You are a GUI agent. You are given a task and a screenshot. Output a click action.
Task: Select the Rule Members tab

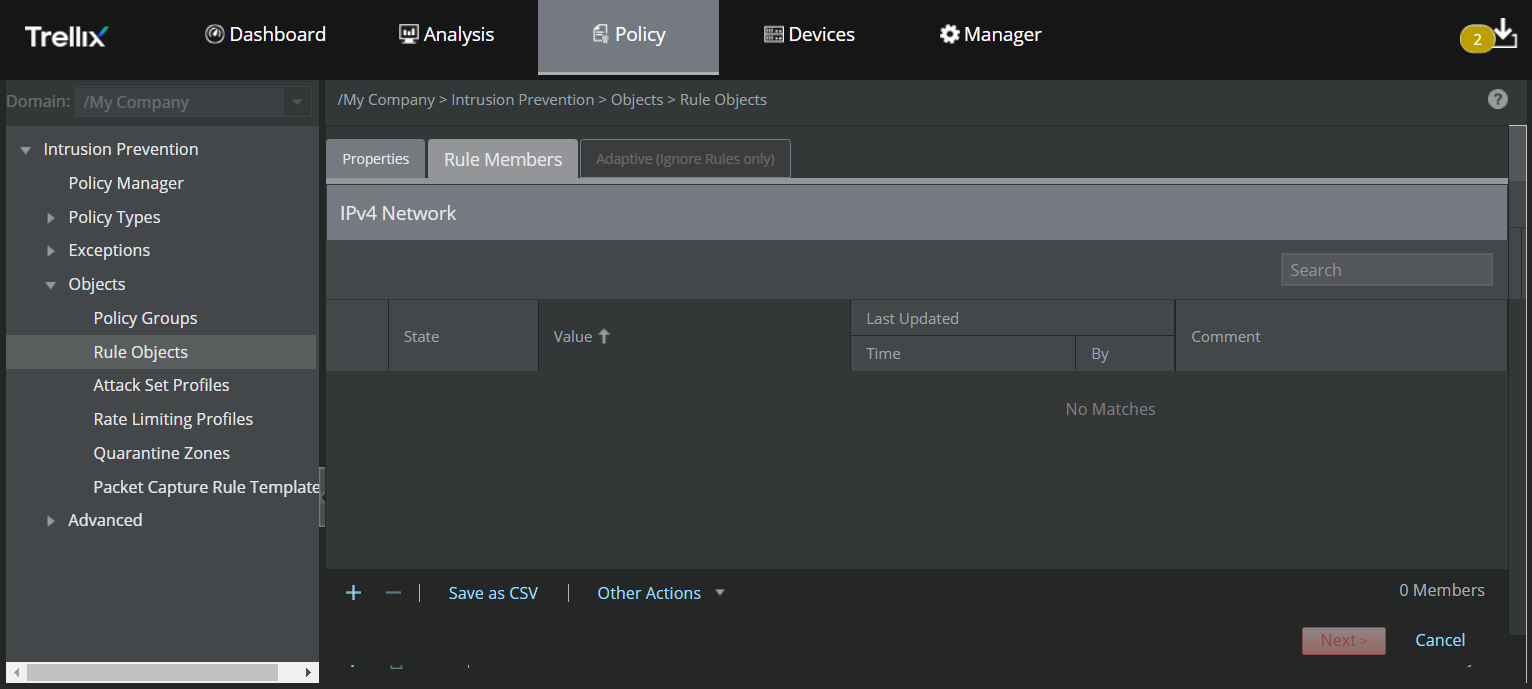click(x=503, y=159)
